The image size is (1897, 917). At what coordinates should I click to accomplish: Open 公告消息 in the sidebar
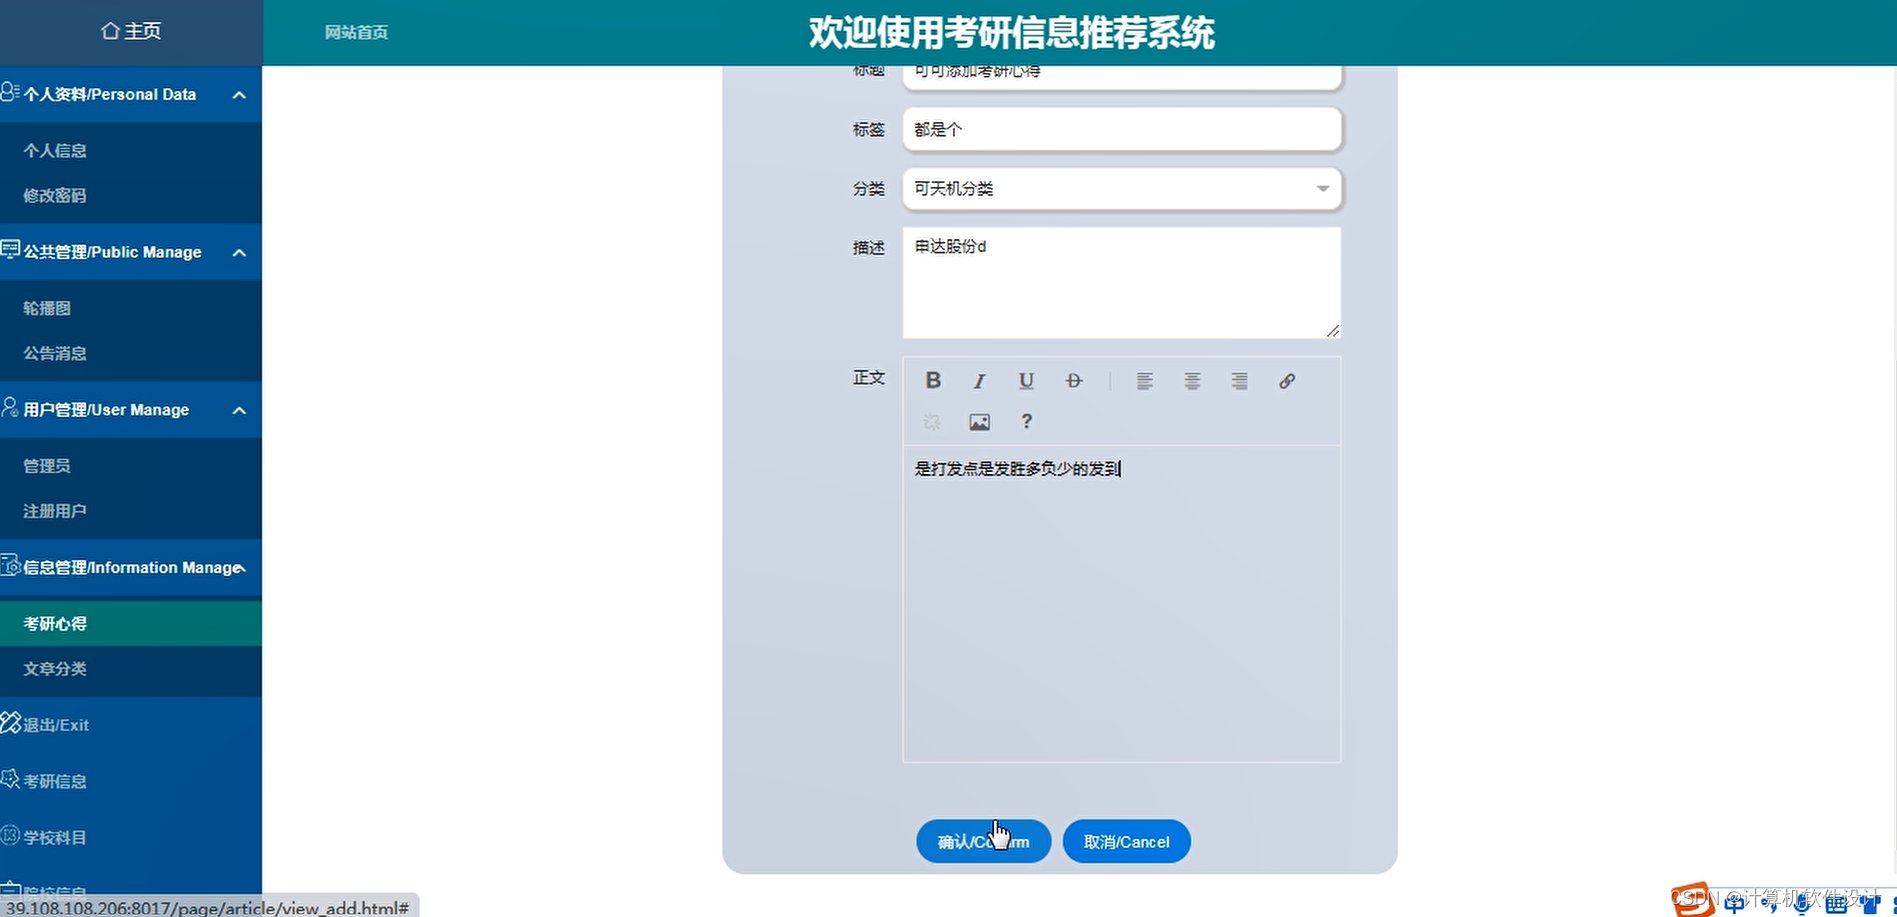[55, 353]
